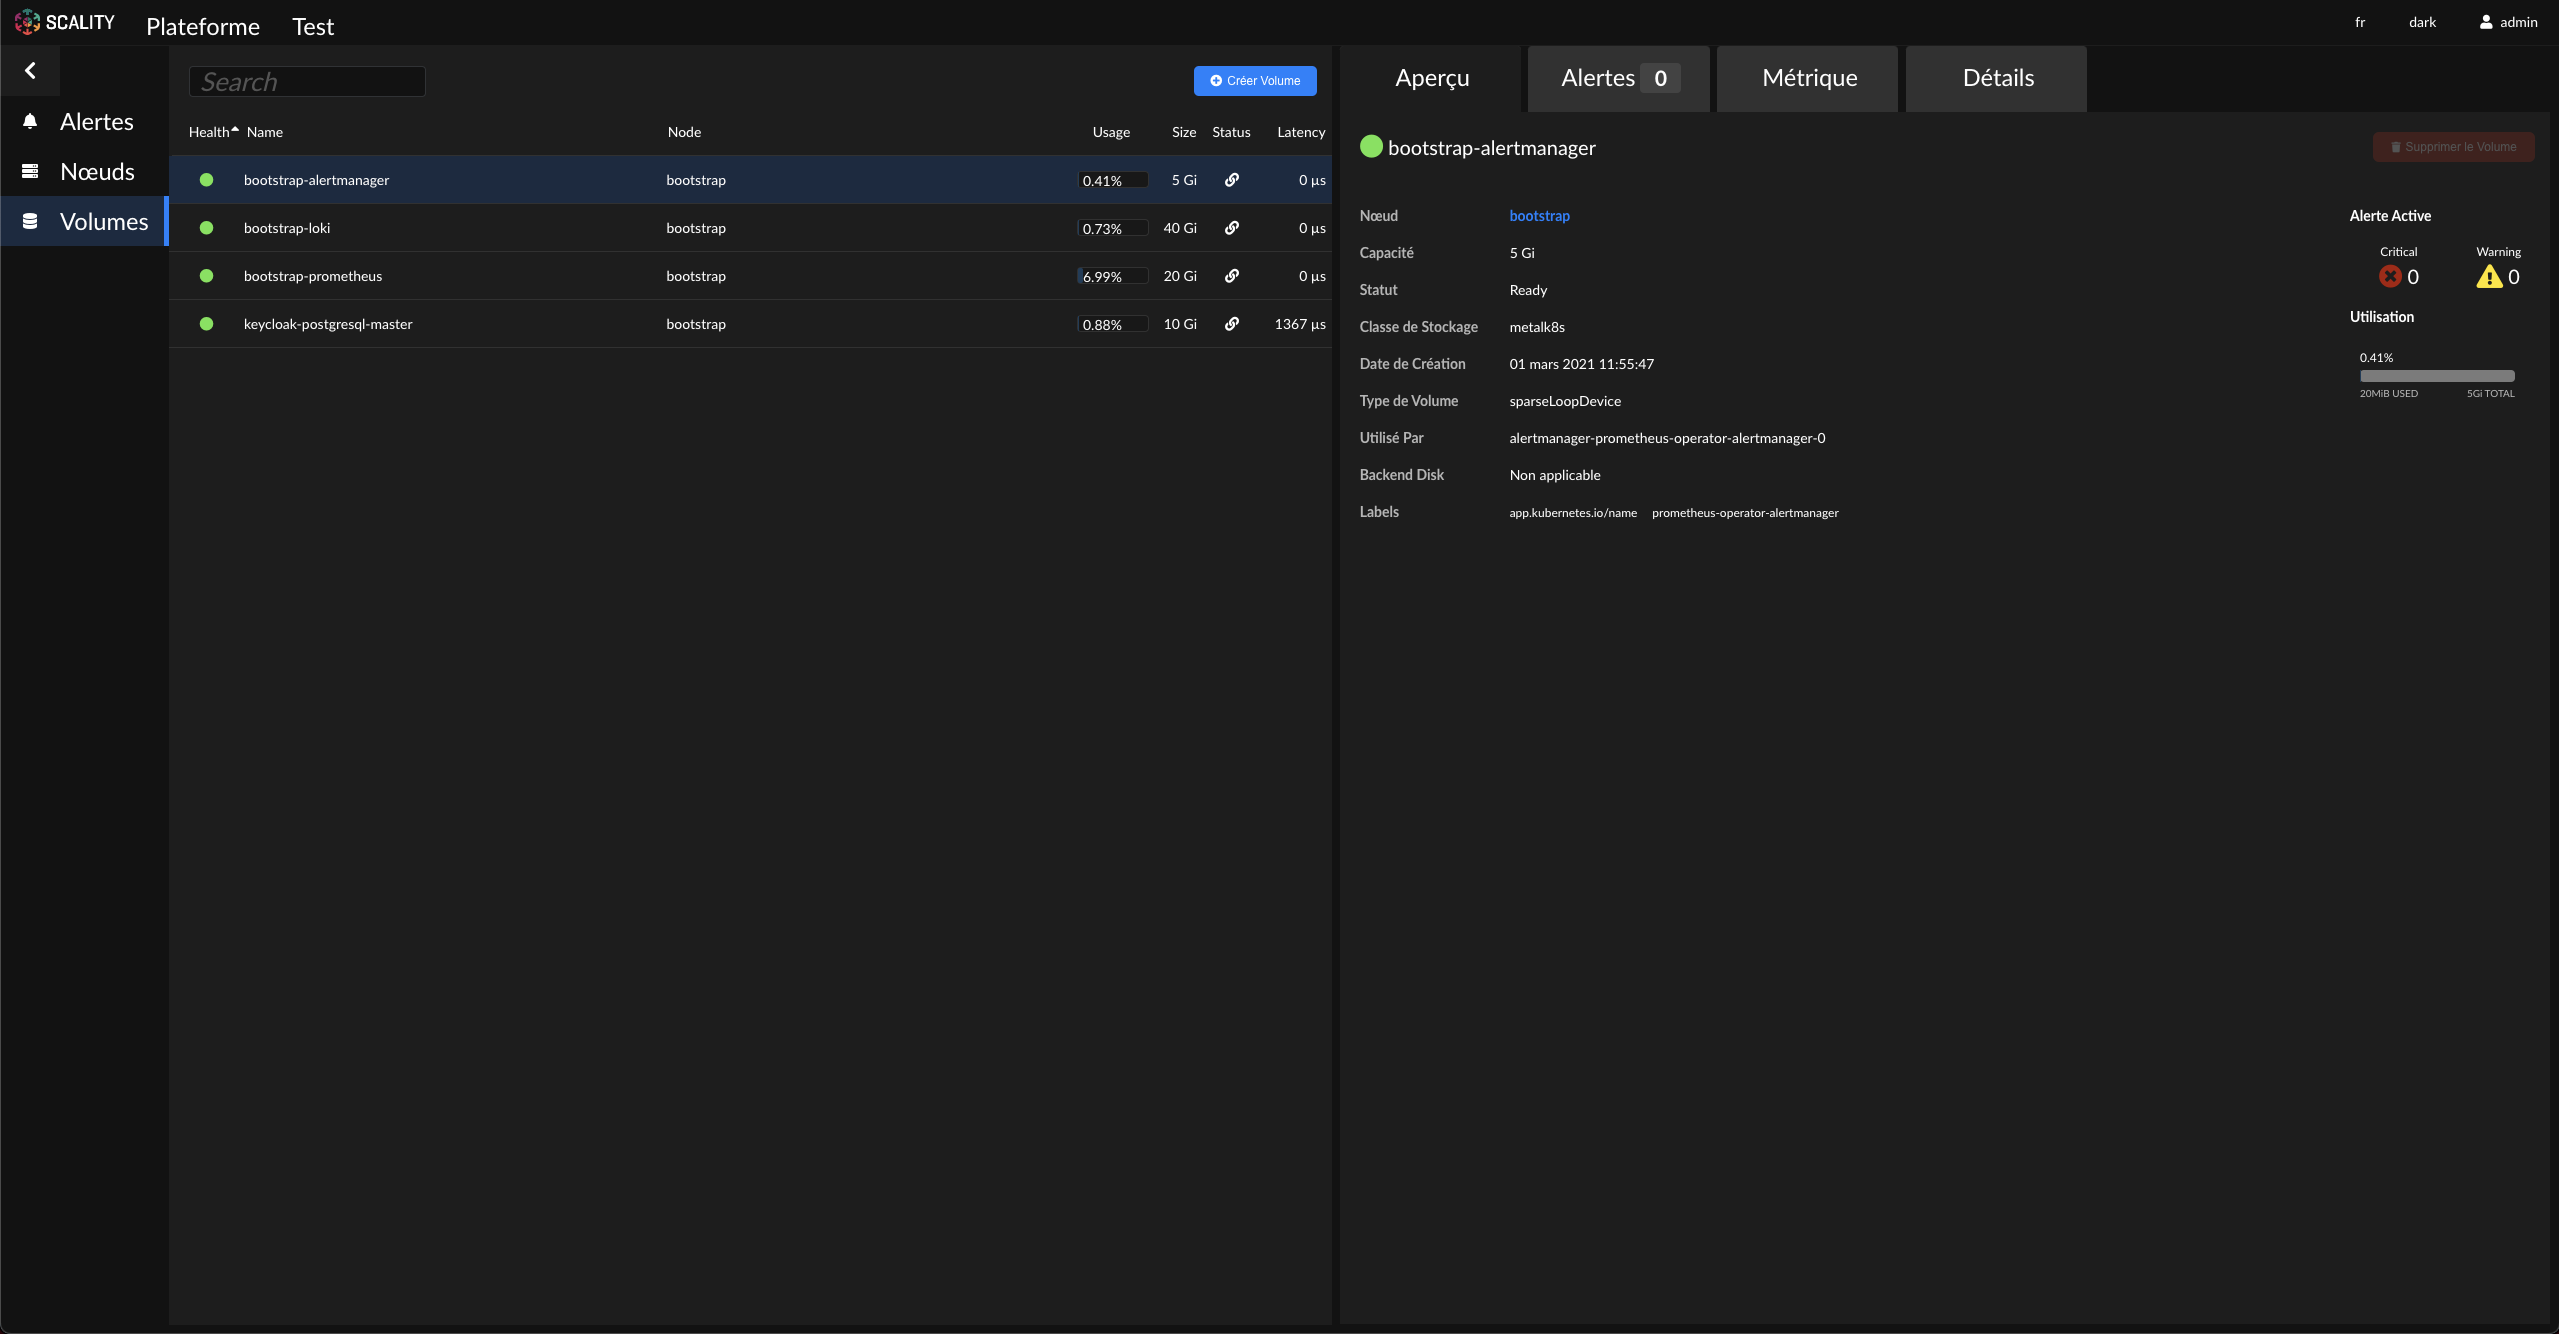
Task: Open Volumes in the sidebar
Action: [102, 222]
